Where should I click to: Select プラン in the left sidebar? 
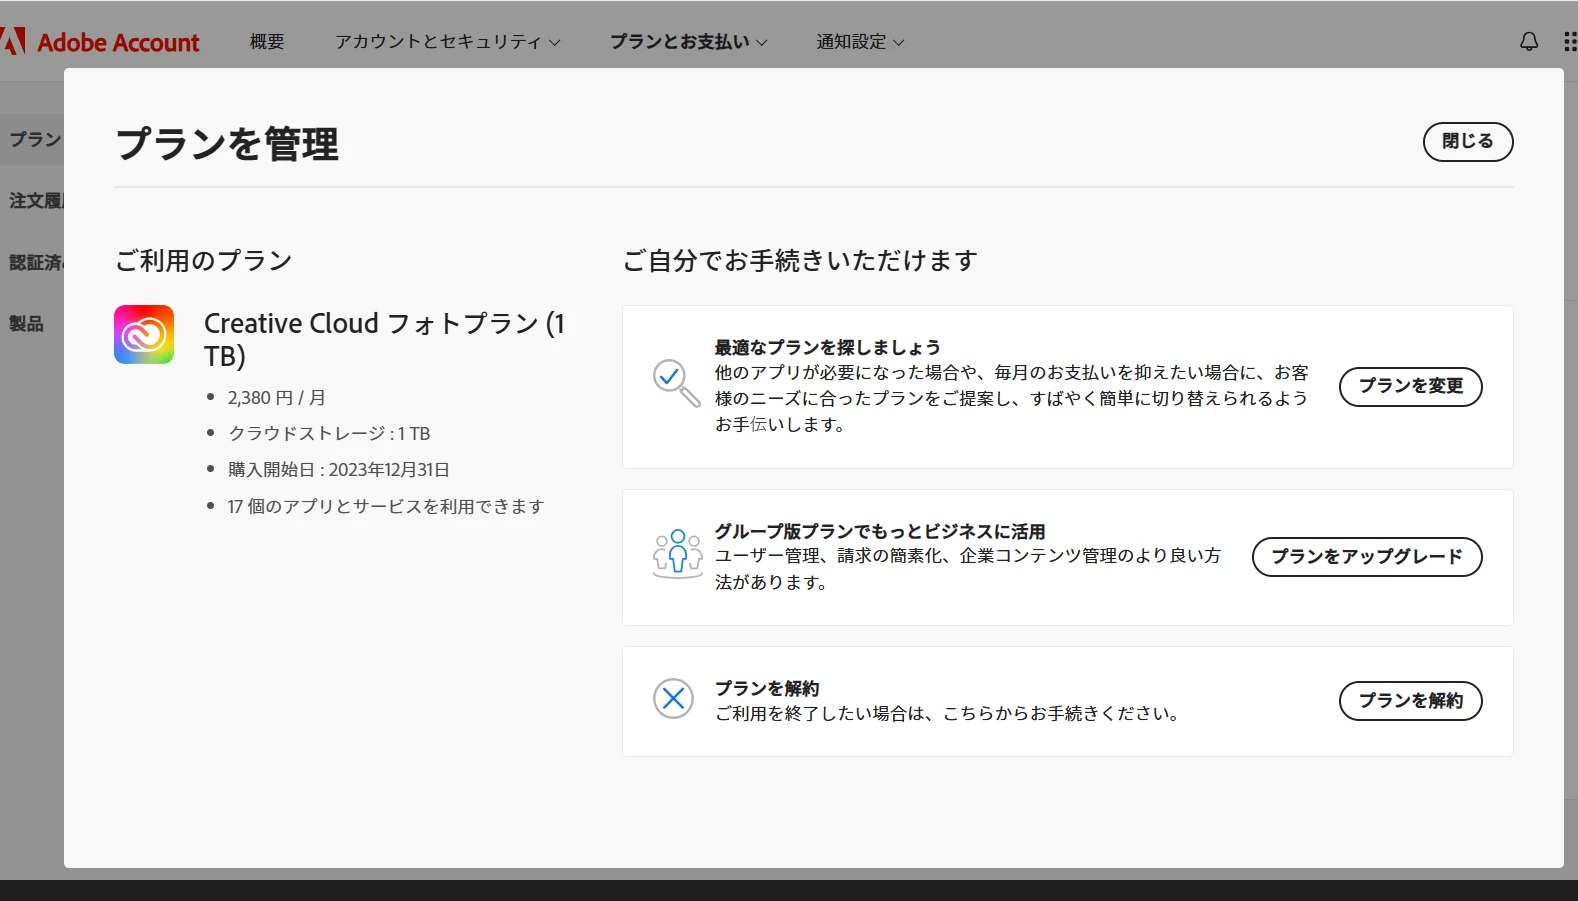pos(36,139)
